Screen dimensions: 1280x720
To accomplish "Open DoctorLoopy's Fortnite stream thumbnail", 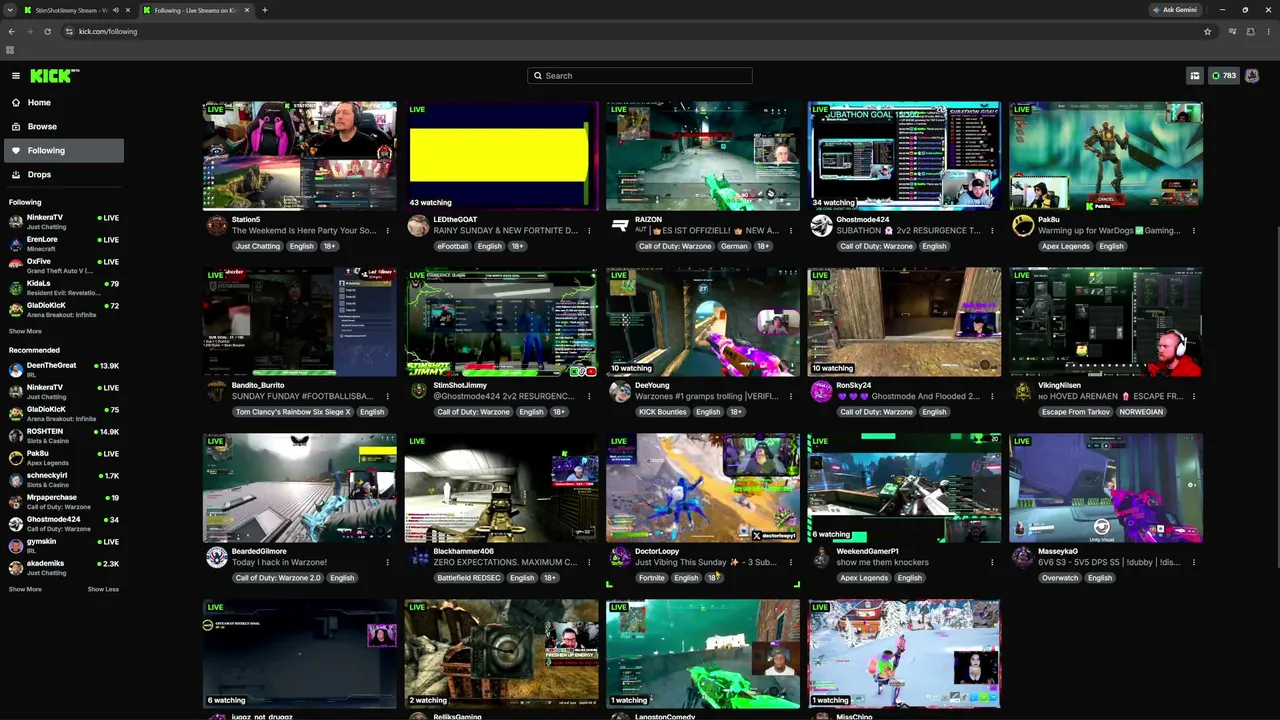I will click(703, 487).
